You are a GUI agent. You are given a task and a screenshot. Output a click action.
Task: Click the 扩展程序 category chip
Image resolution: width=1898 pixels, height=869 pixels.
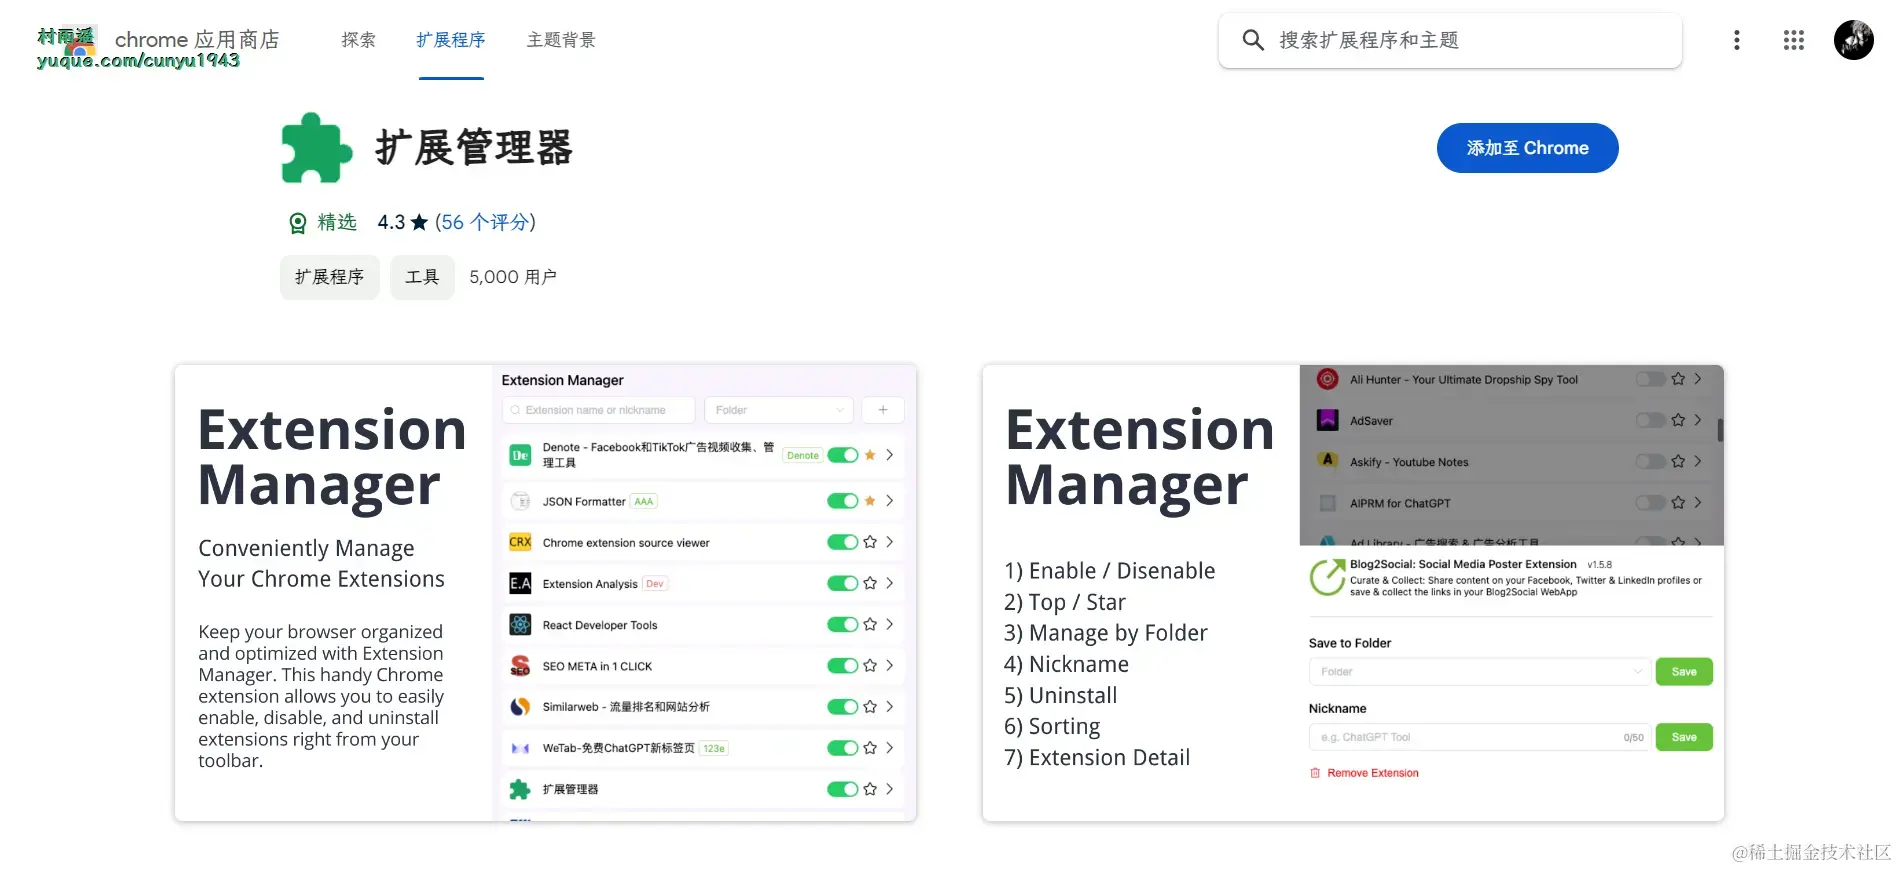click(329, 277)
